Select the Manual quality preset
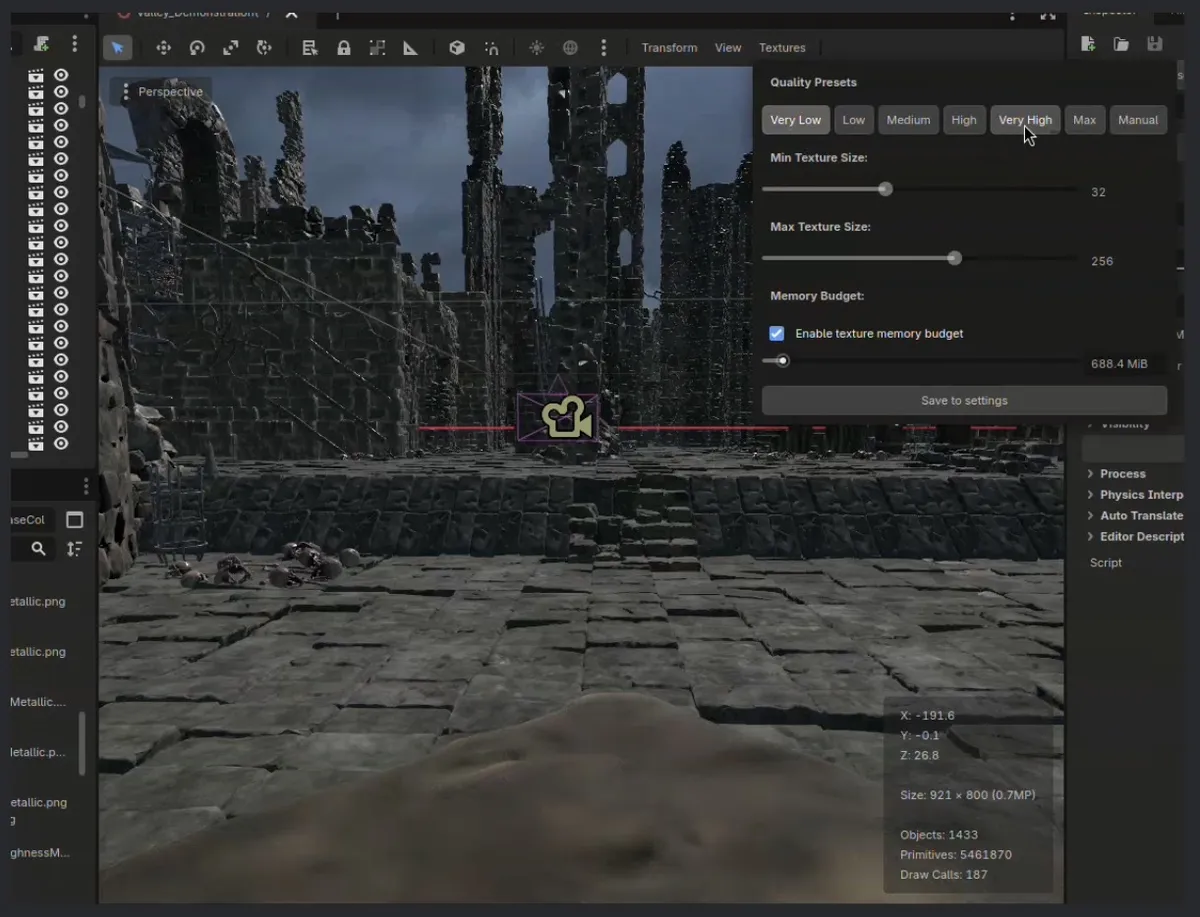Screen dimensions: 1200x917 (1138, 120)
